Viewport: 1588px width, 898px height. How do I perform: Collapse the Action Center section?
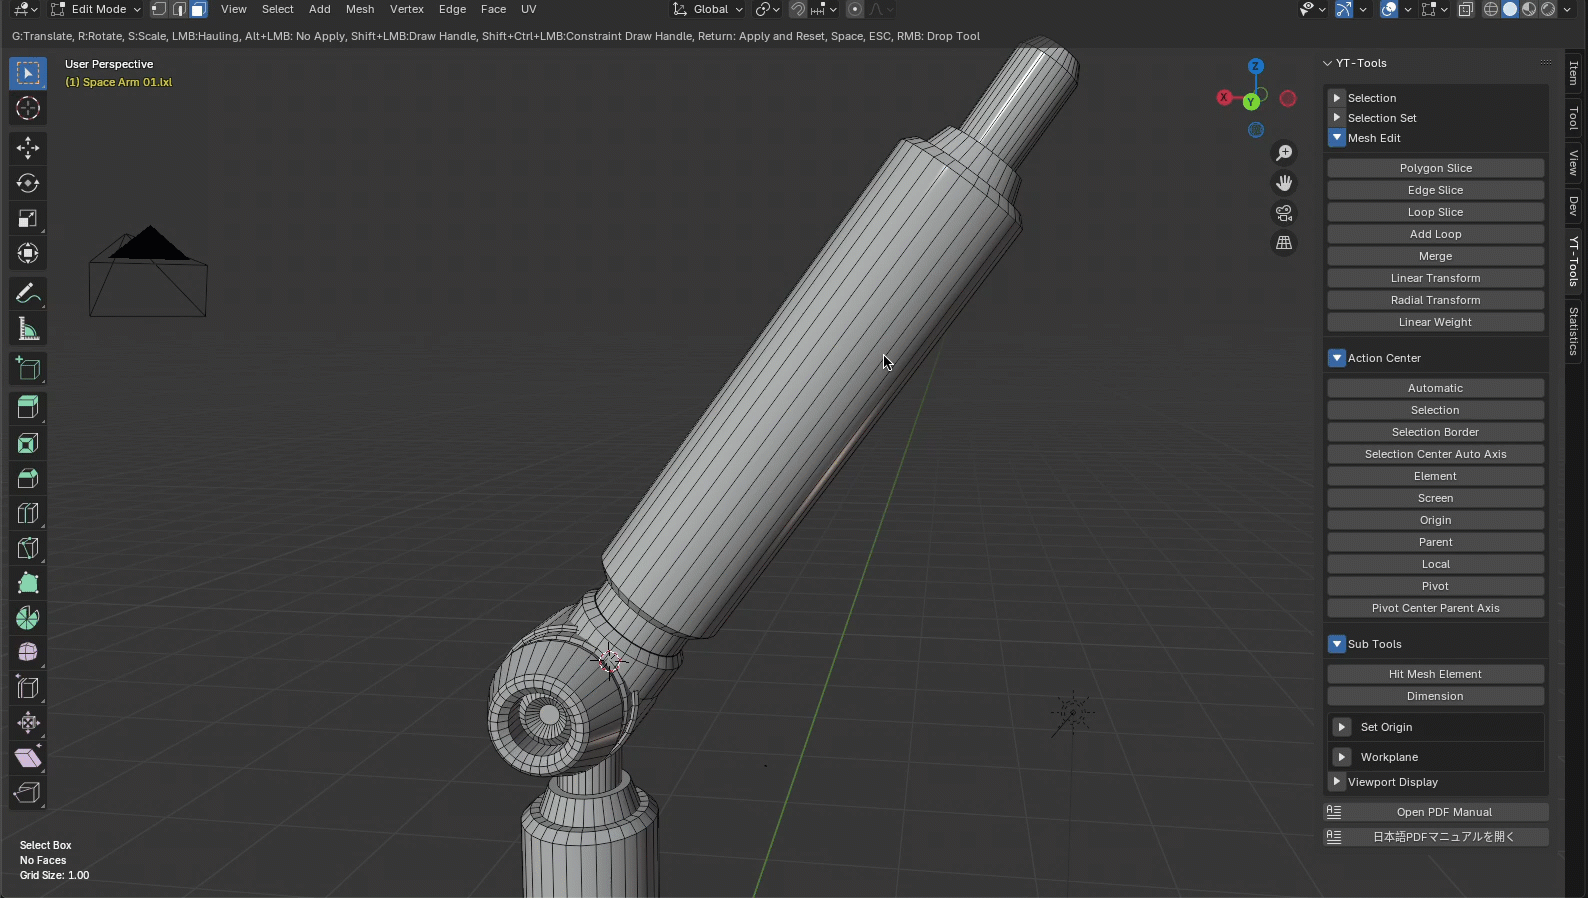point(1337,358)
